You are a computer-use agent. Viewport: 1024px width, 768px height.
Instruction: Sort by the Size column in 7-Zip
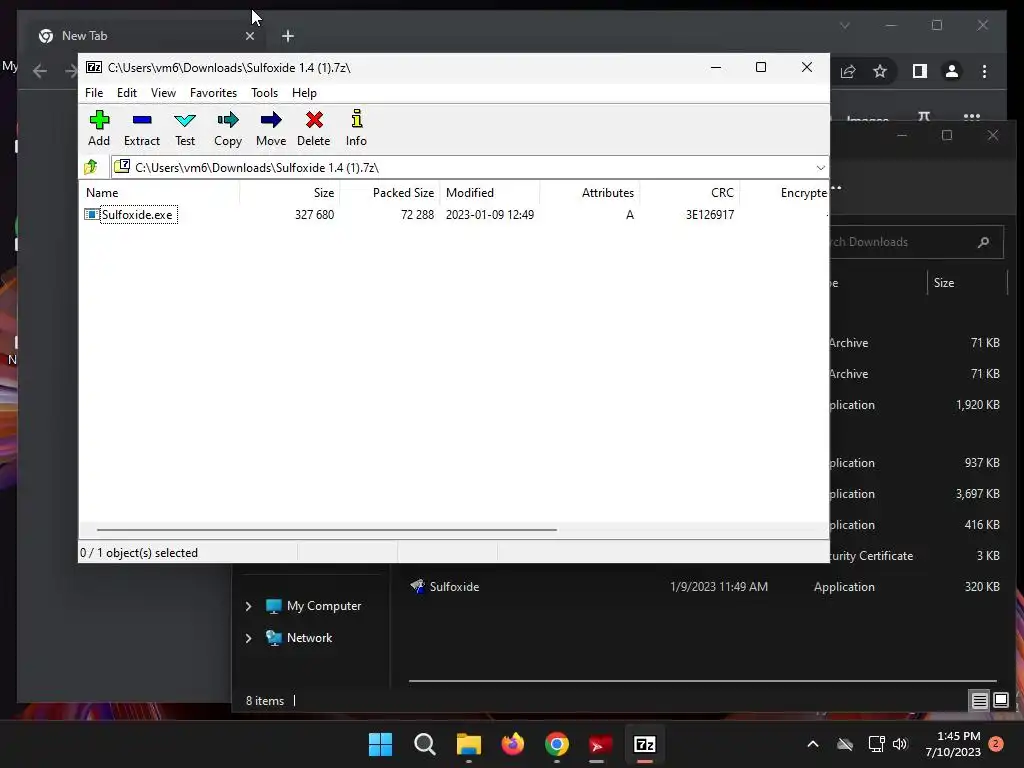pyautogui.click(x=324, y=193)
